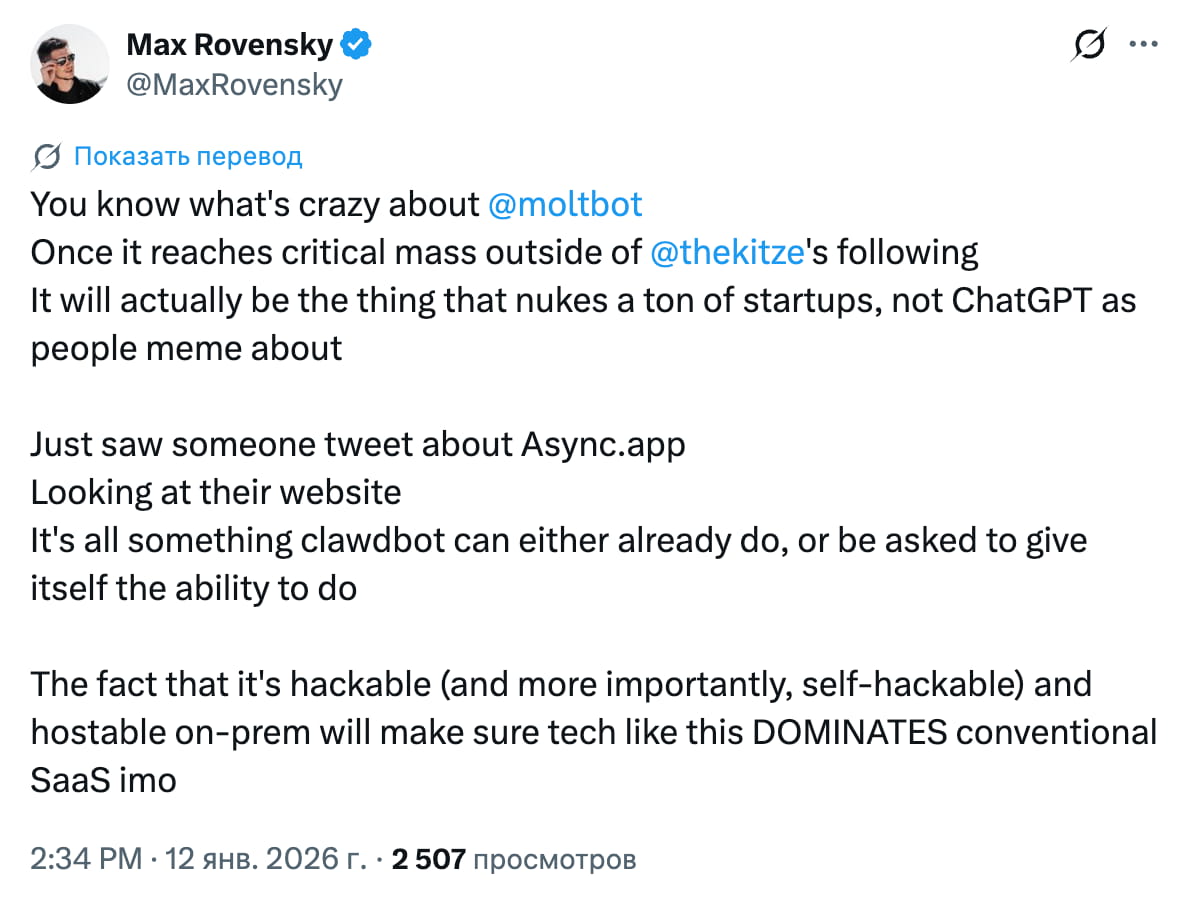Viewport: 1192px width, 912px height.
Task: Open the @thekitze mention
Action: pyautogui.click(x=727, y=252)
